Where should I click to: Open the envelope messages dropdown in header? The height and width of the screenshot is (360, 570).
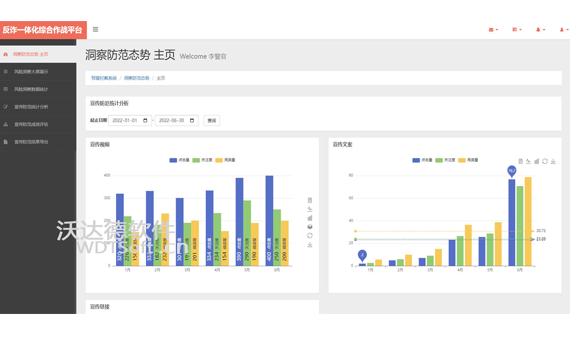493,30
